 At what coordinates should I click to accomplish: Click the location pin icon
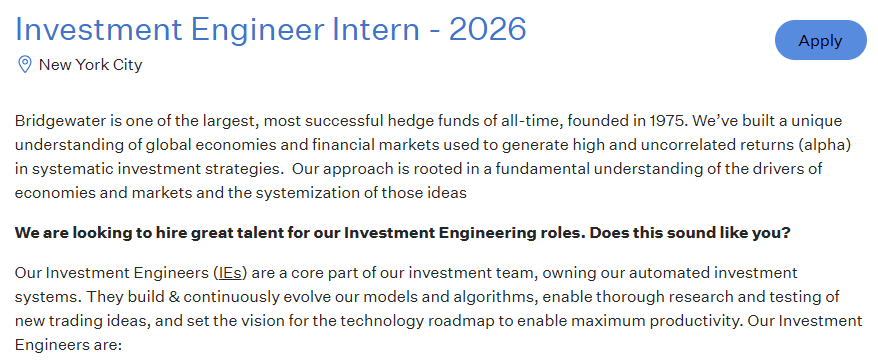pos(25,64)
